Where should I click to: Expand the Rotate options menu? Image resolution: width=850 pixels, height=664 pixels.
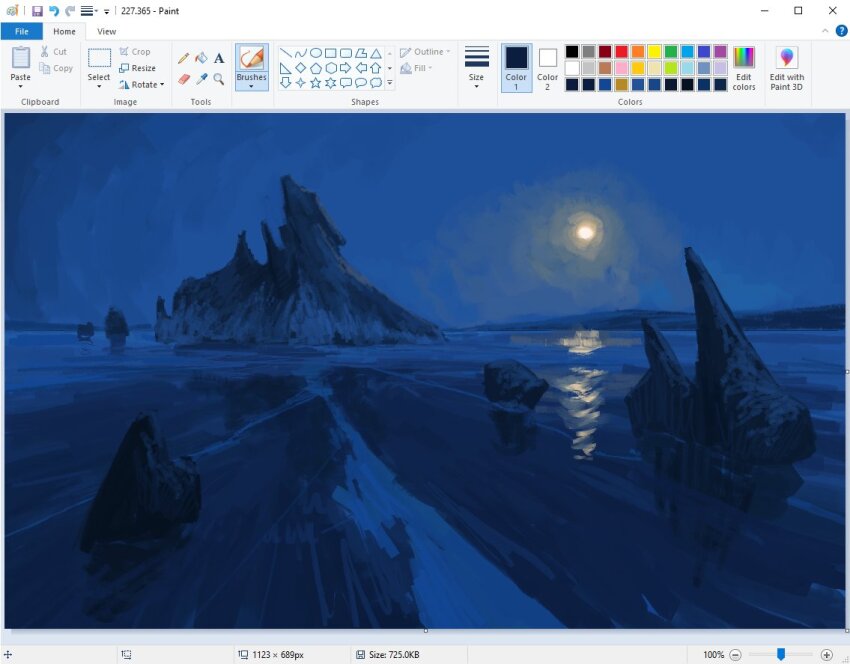tap(141, 85)
